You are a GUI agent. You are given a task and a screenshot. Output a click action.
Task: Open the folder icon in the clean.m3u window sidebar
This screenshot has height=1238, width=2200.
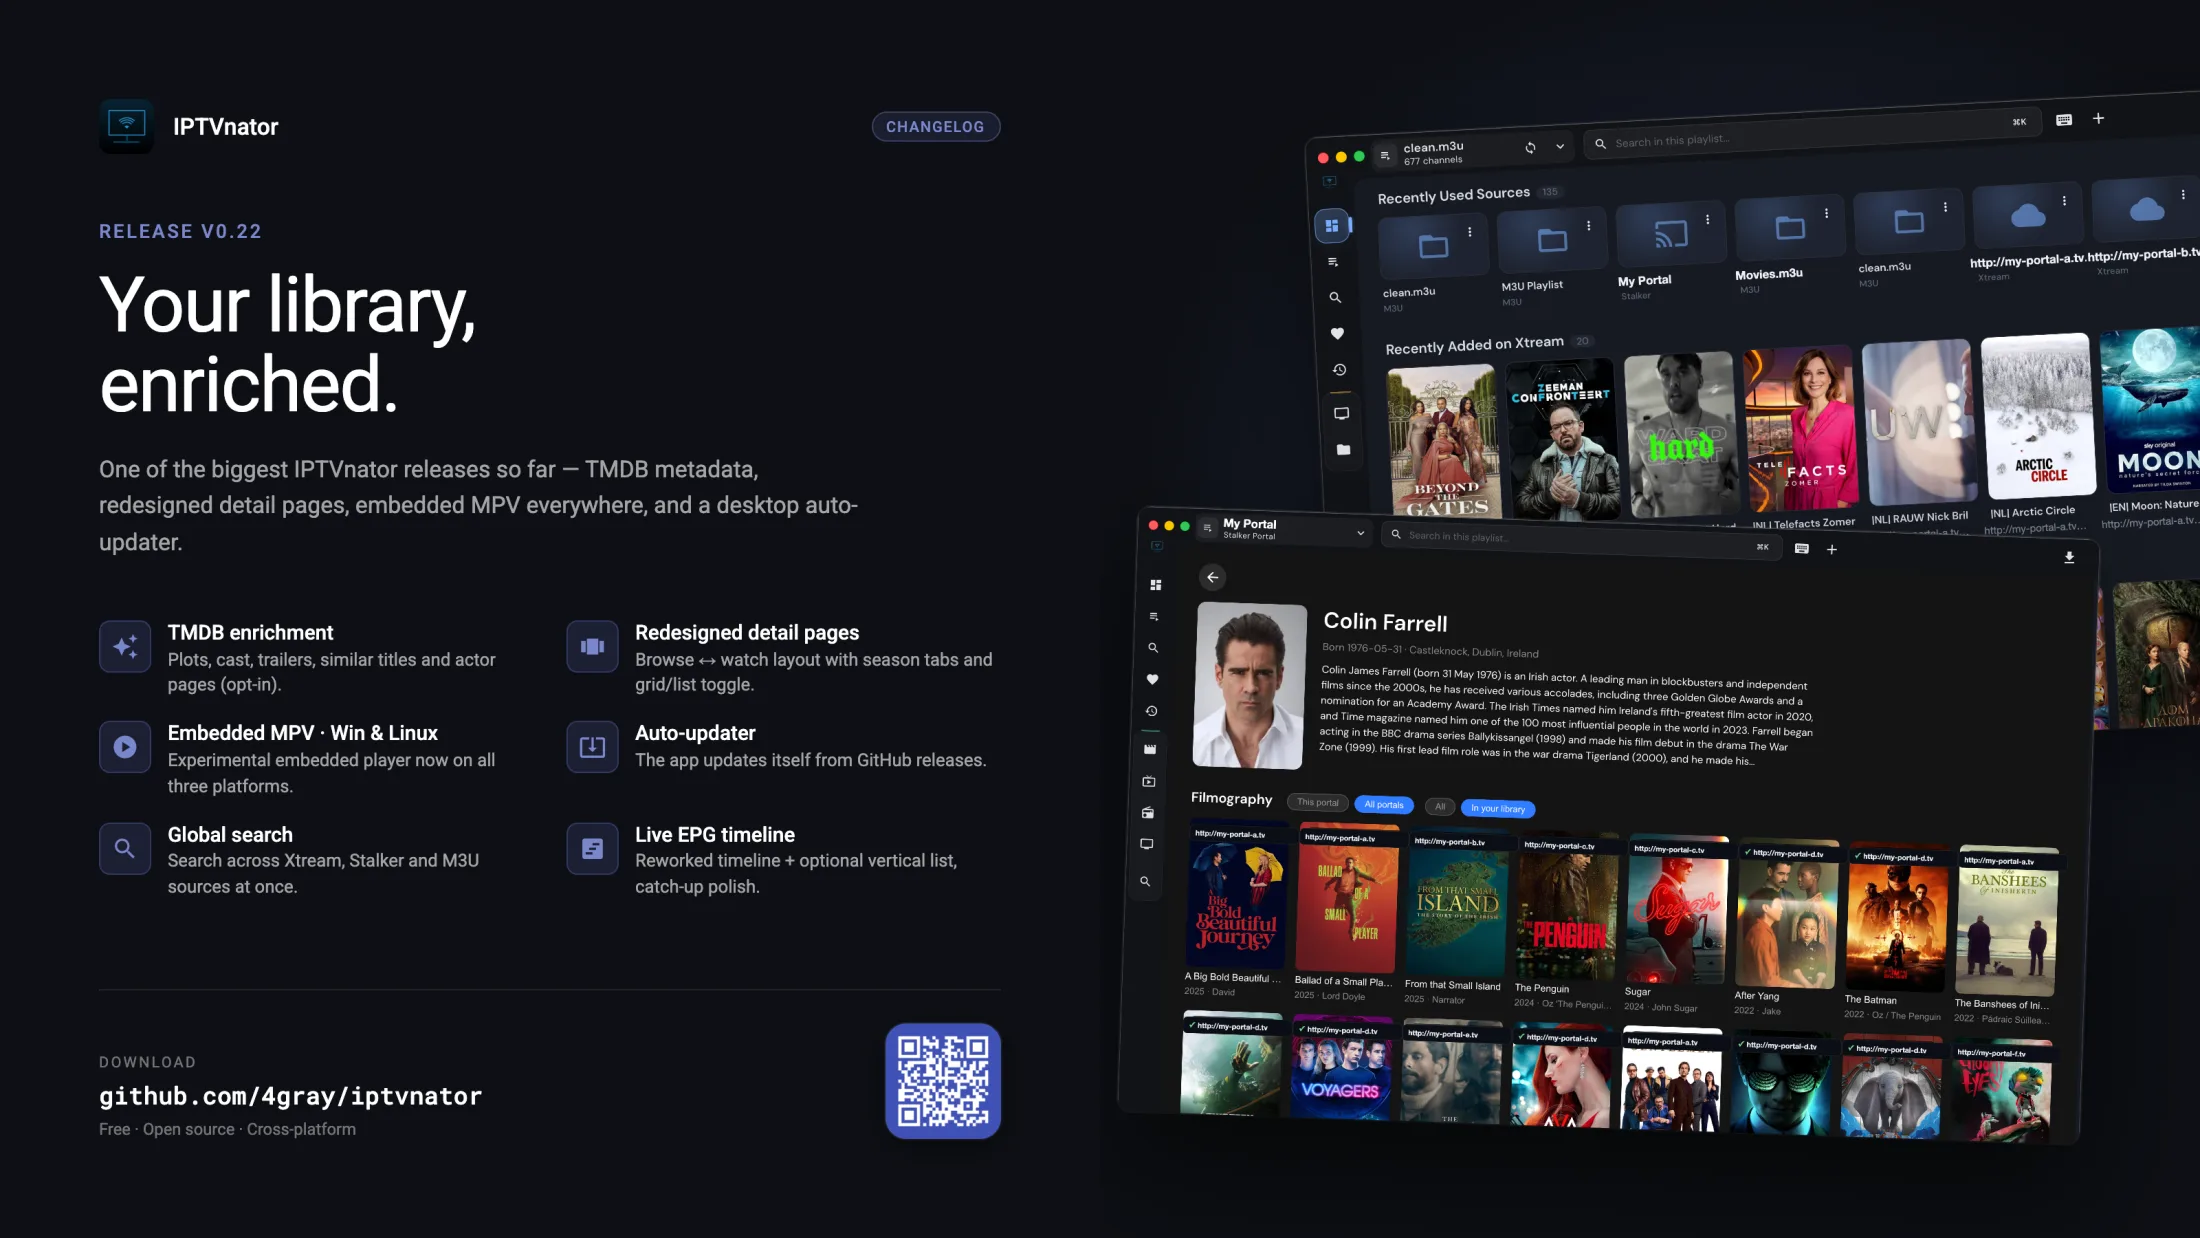point(1343,450)
